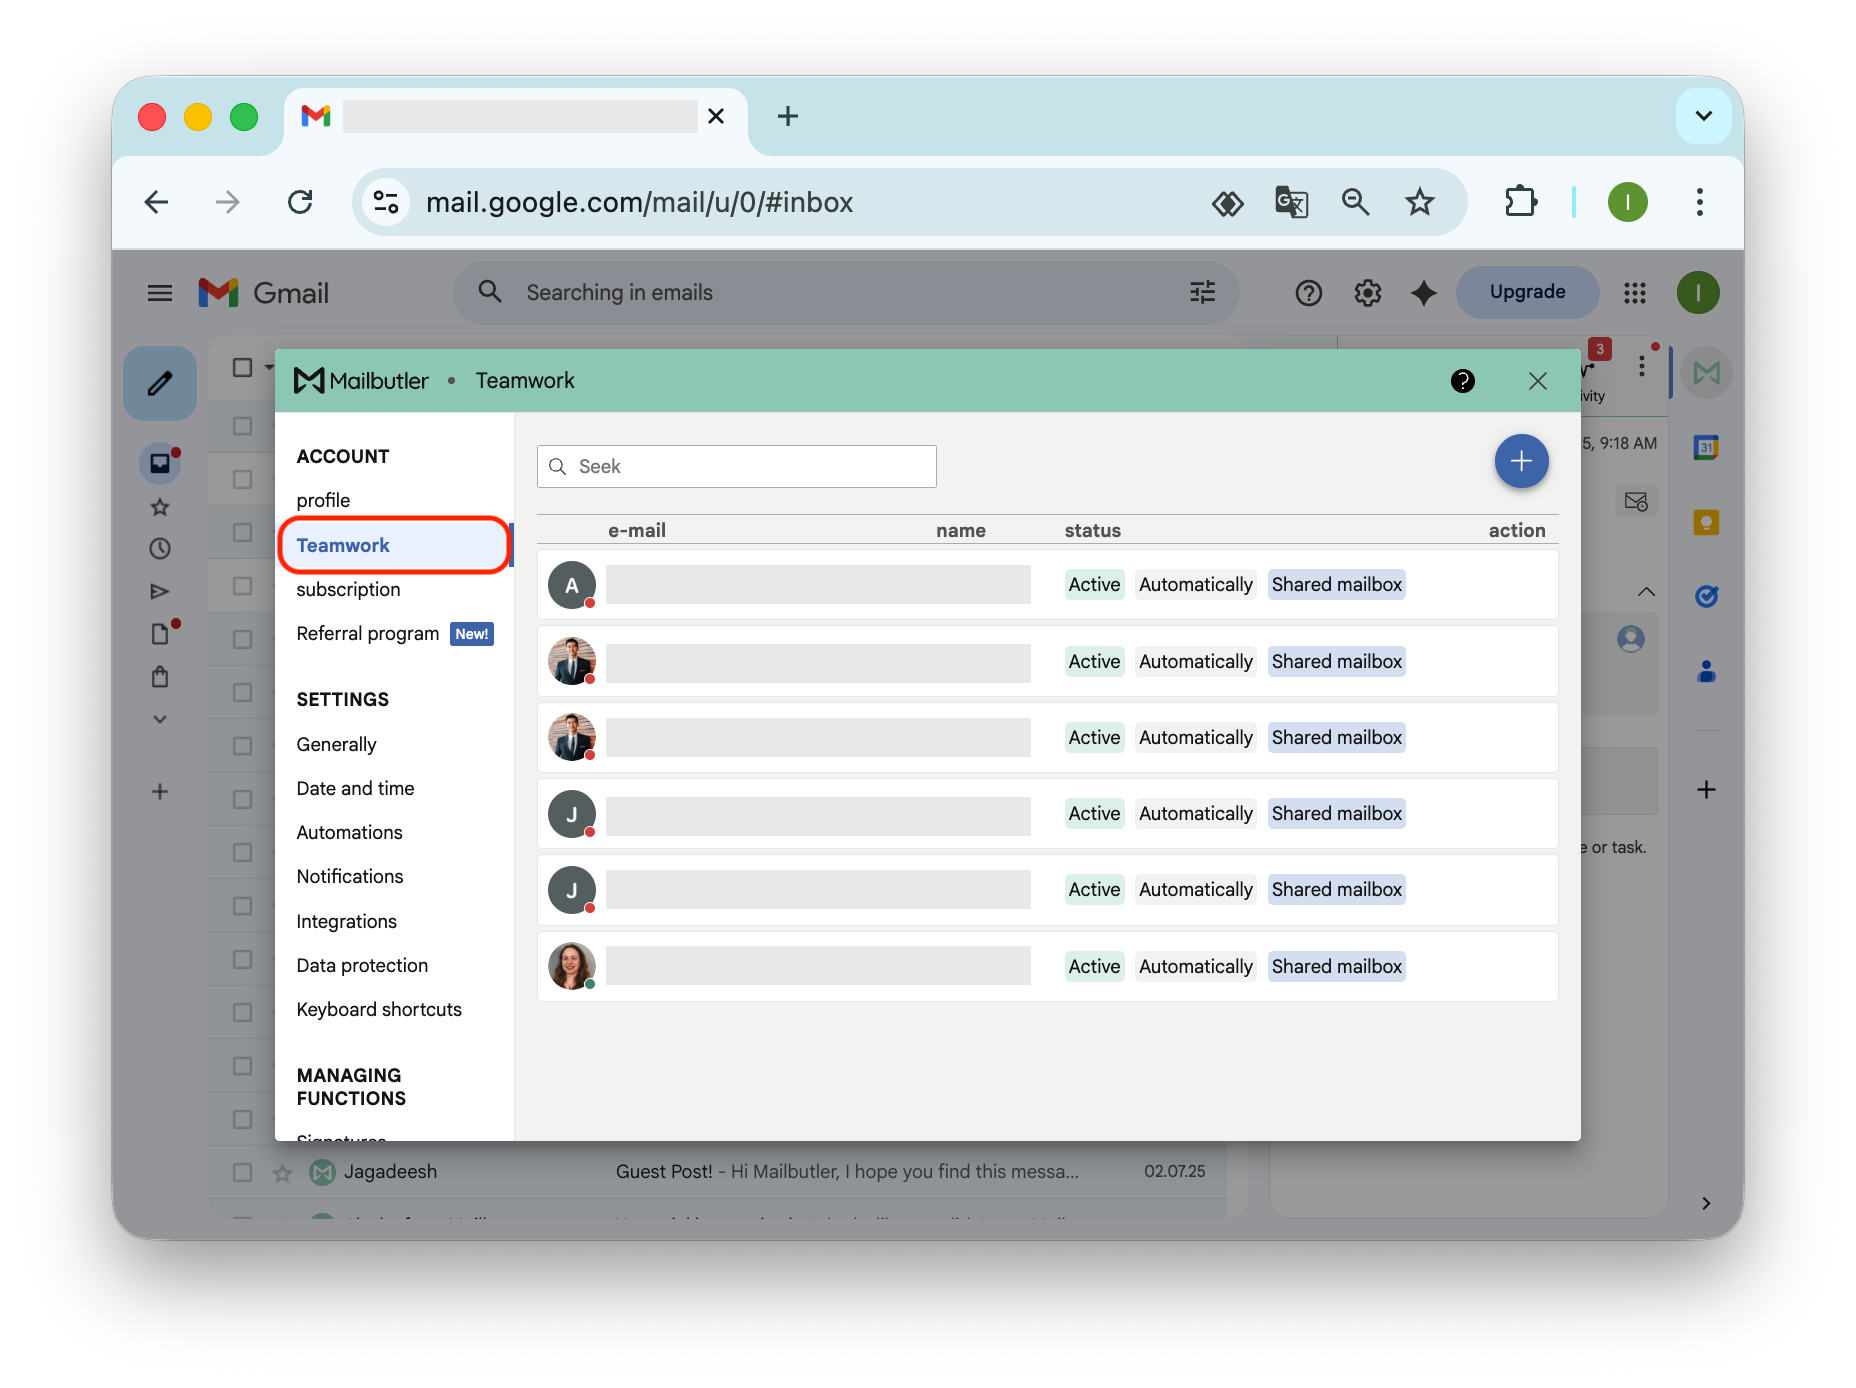Image resolution: width=1856 pixels, height=1388 pixels.
Task: Click get add-ons plus in side panel
Action: pyautogui.click(x=1707, y=790)
